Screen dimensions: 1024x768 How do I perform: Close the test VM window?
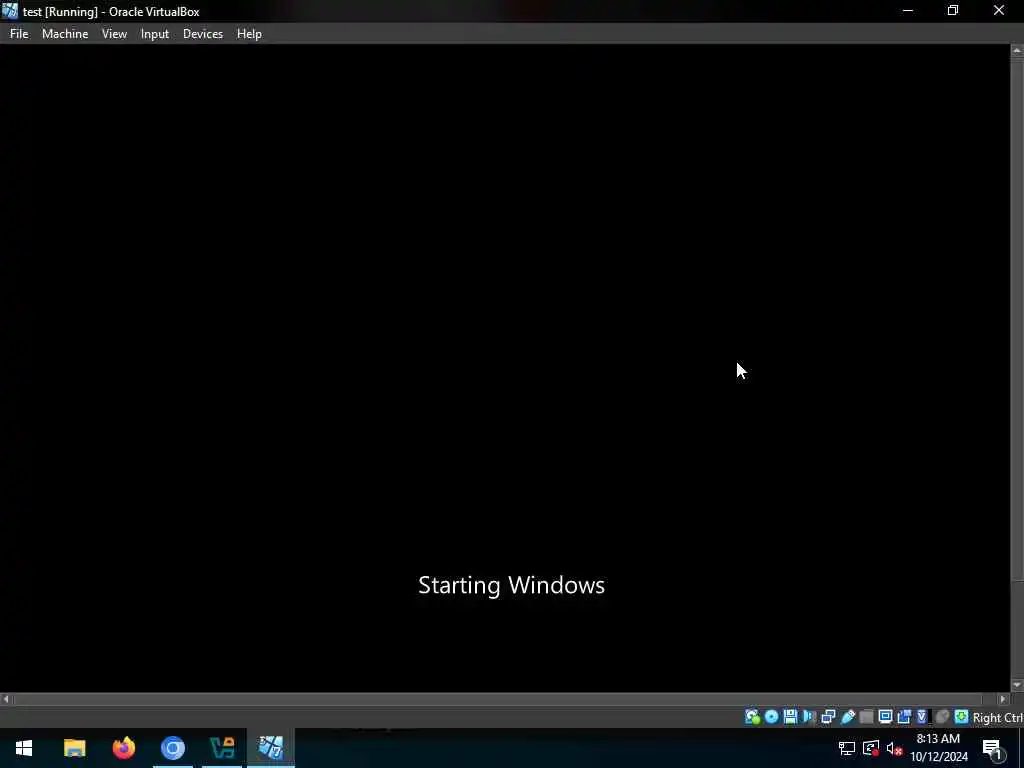coord(999,11)
